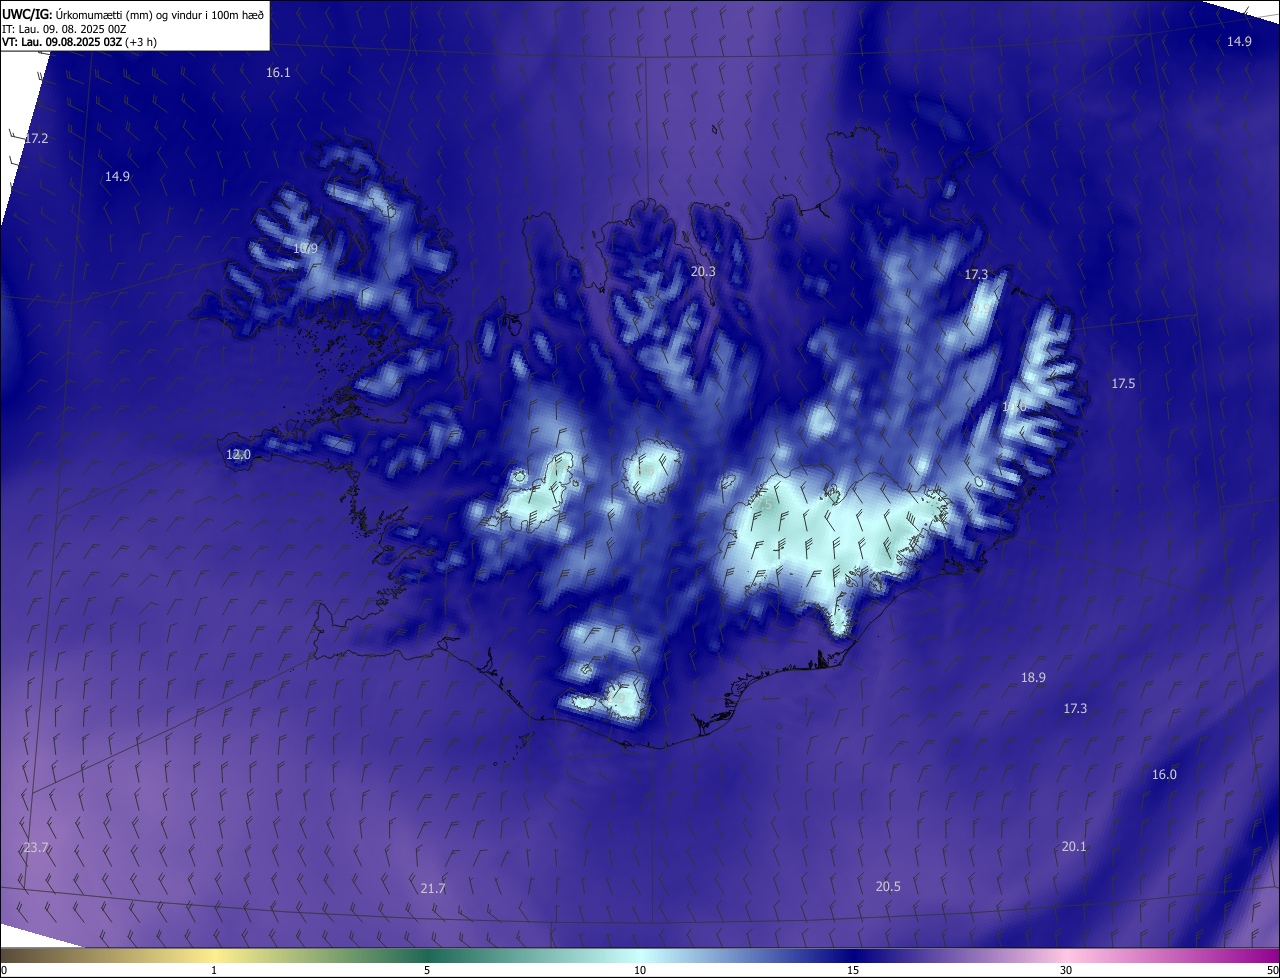
Task: Click the 16.0 value label on the map
Action: click(x=1164, y=775)
